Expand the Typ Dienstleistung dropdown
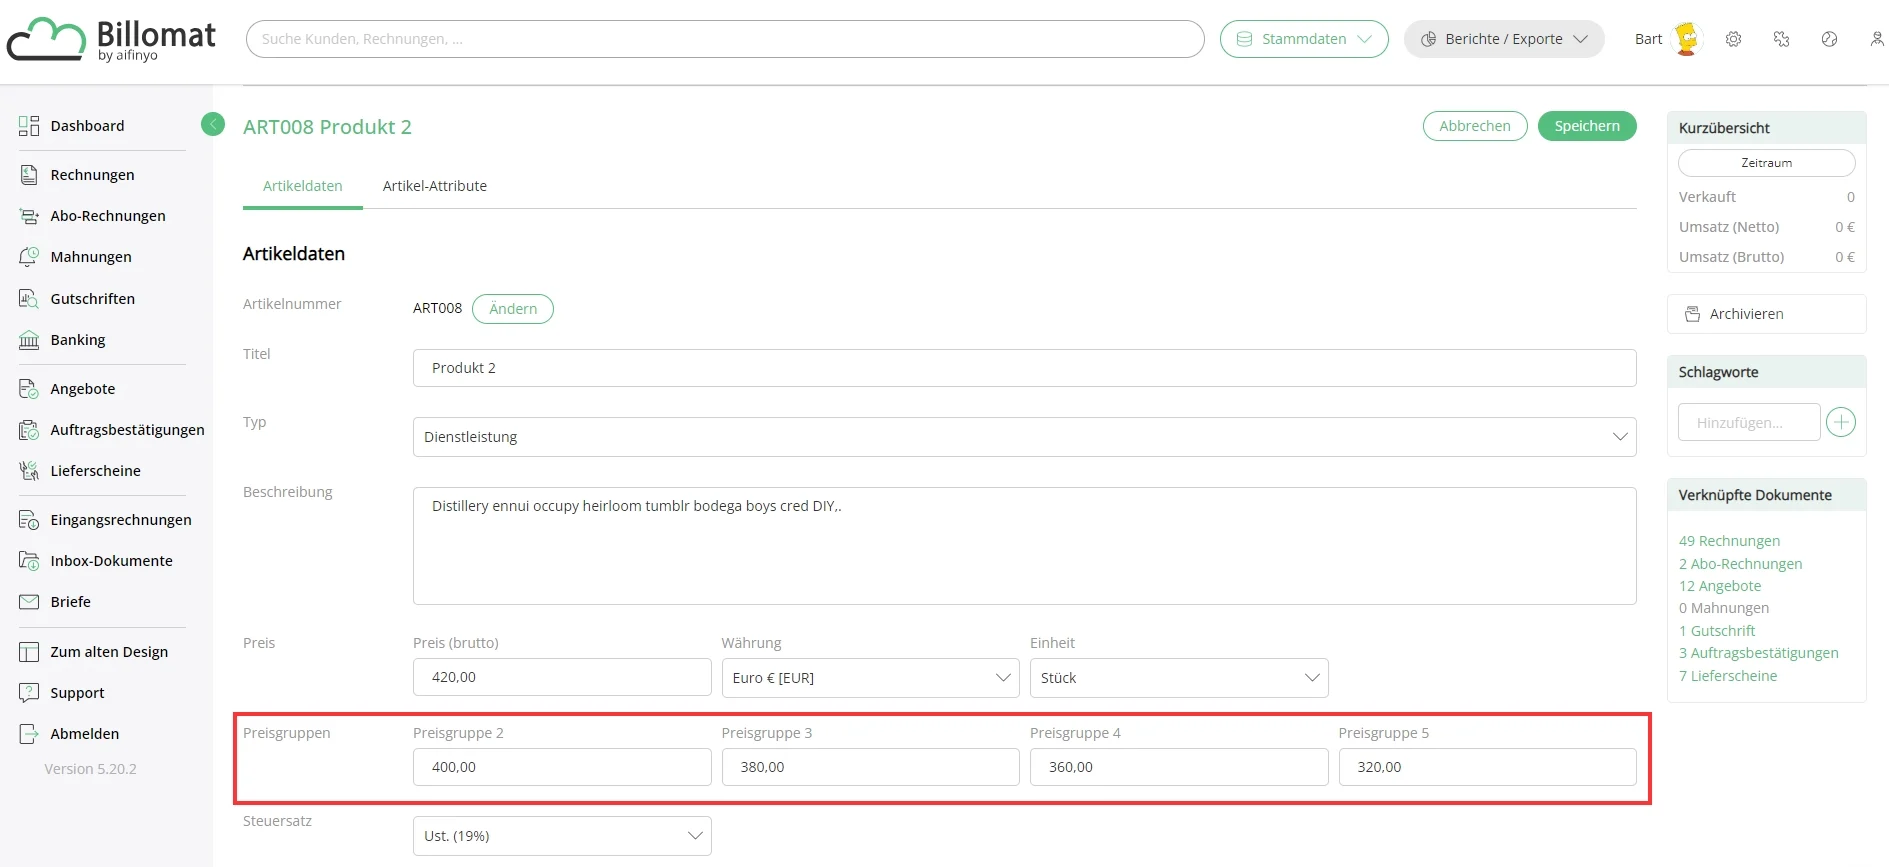 tap(1024, 437)
